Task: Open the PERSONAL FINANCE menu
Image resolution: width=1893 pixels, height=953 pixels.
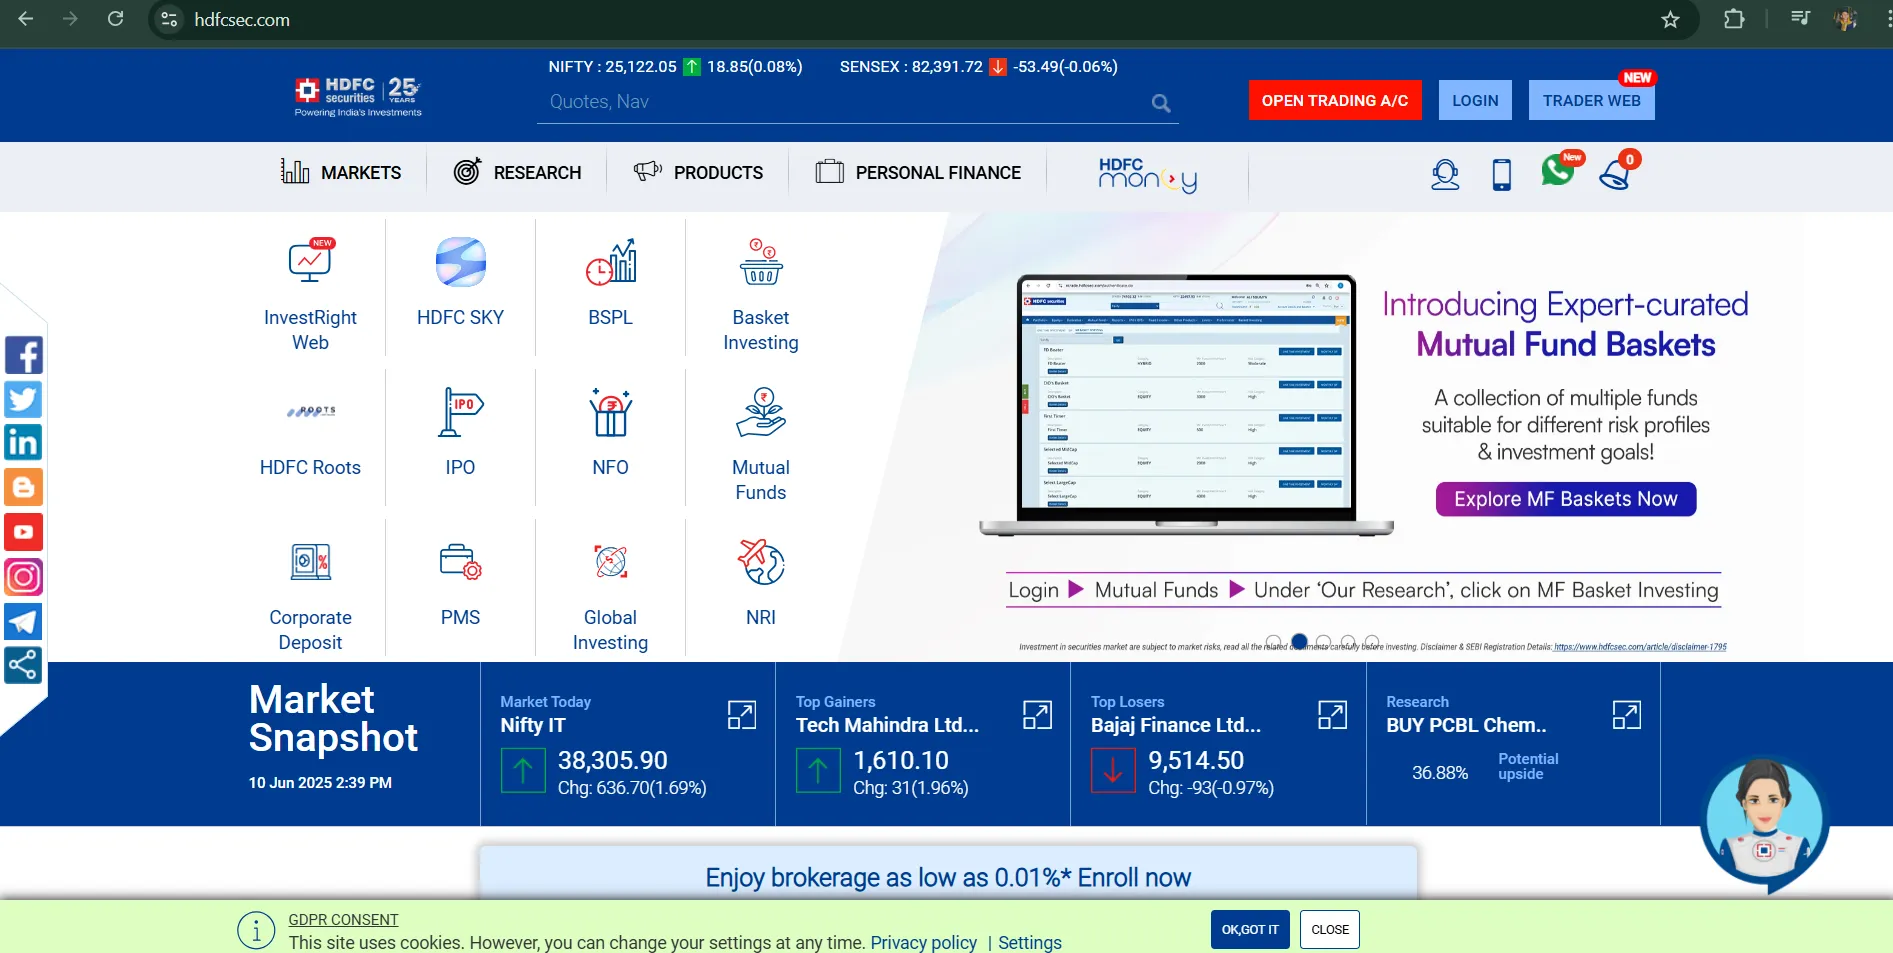Action: (x=918, y=172)
